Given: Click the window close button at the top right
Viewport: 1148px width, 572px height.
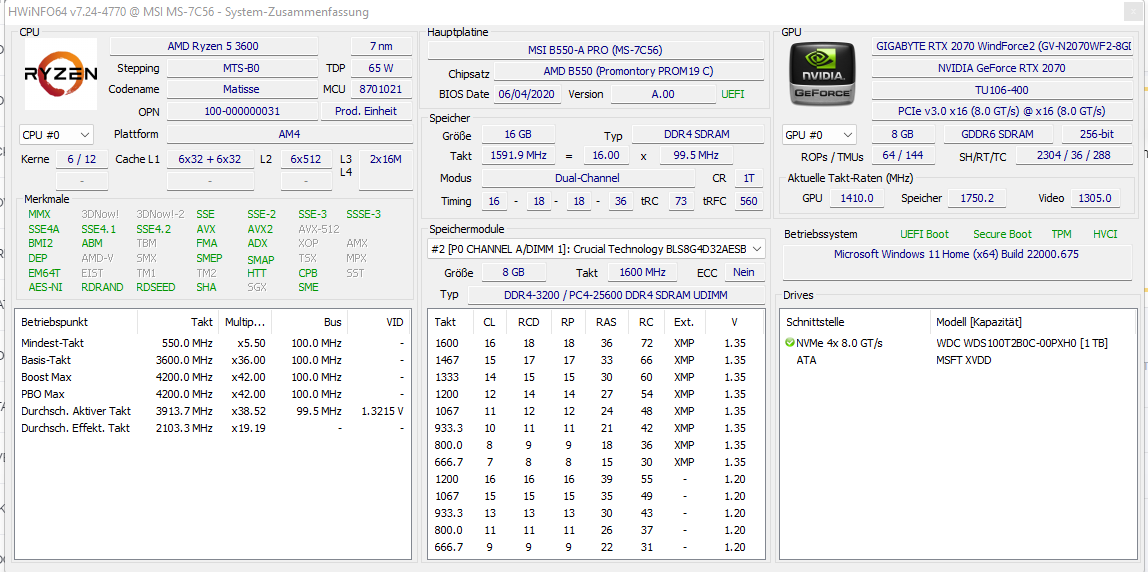Looking at the screenshot, I should coord(1131,12).
